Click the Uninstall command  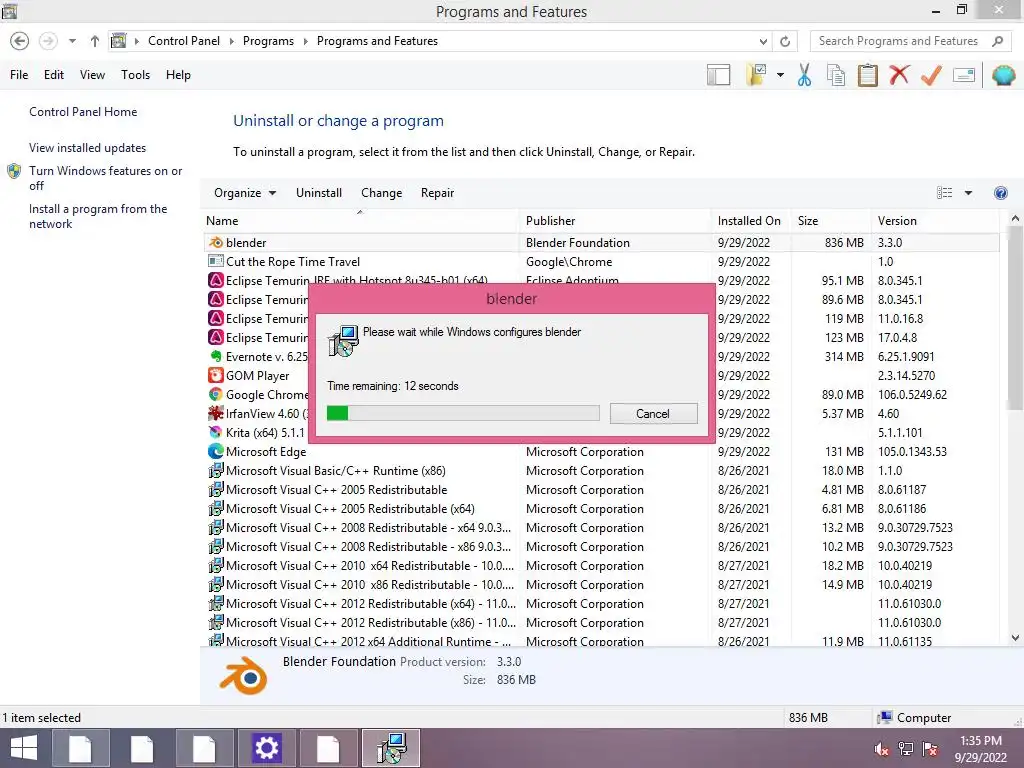click(x=319, y=193)
